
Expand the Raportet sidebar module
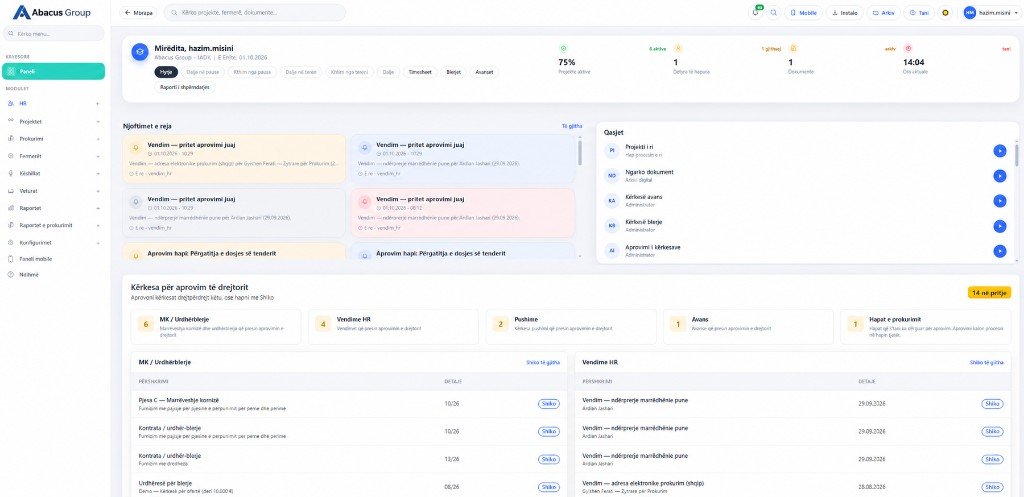(x=52, y=208)
